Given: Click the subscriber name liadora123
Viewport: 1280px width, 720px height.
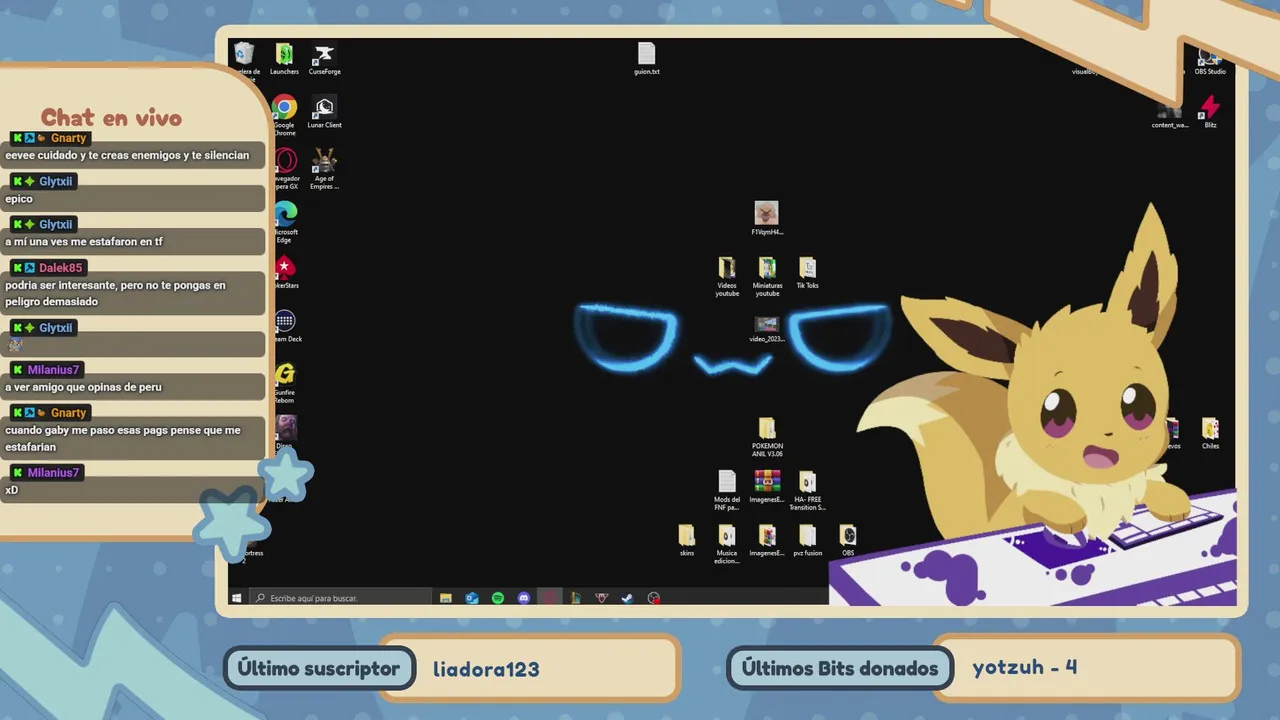Looking at the screenshot, I should click(486, 669).
